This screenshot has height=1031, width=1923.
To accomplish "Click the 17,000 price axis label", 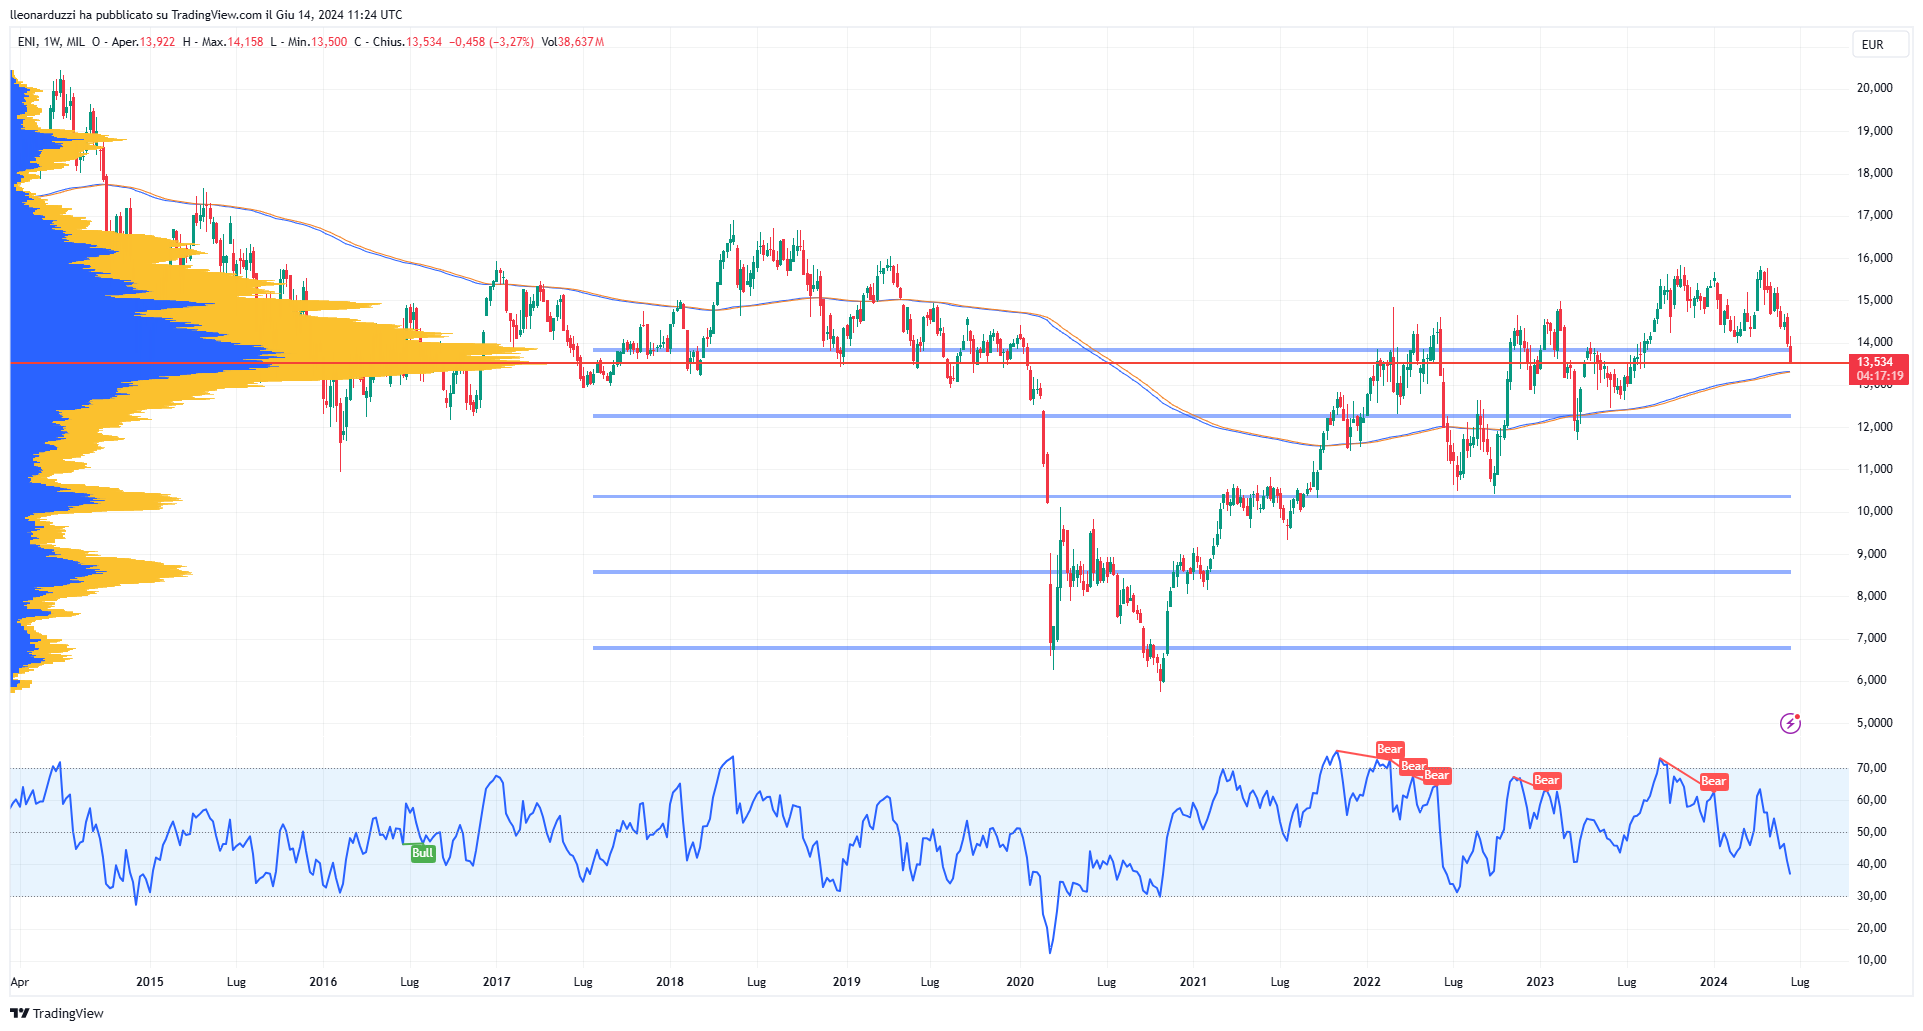I will 1875,215.
